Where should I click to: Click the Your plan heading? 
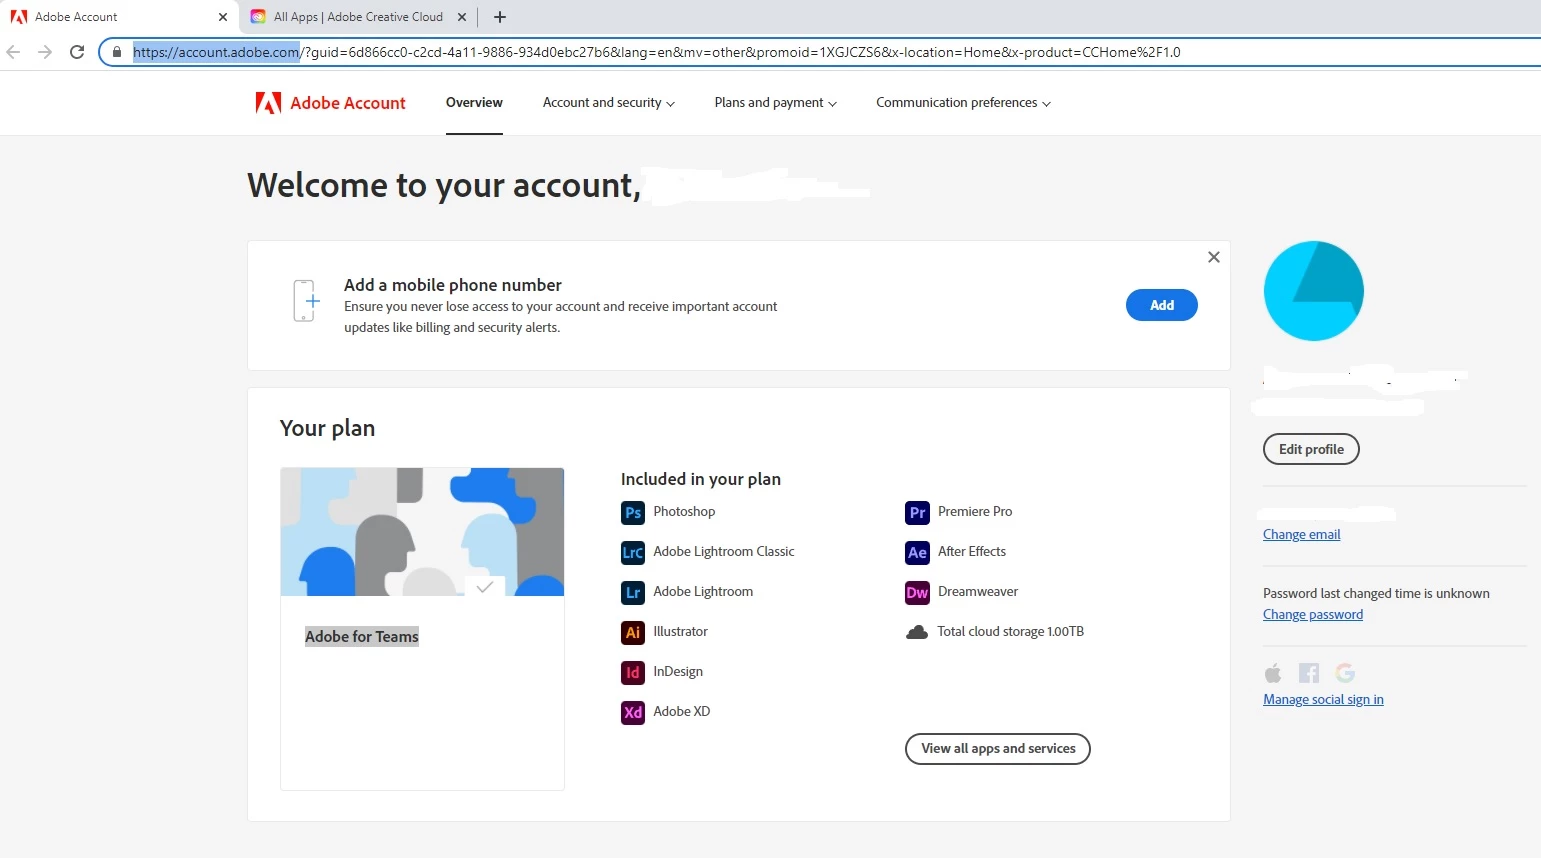tap(327, 428)
